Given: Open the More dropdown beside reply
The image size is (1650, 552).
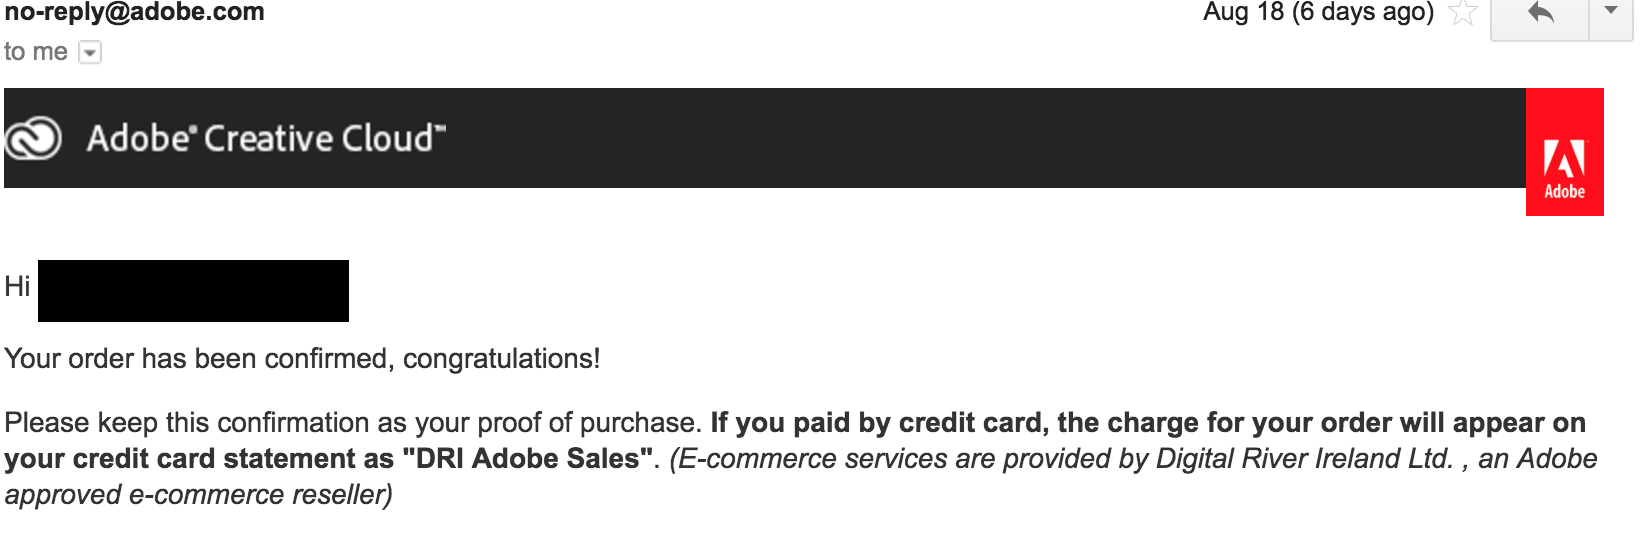Looking at the screenshot, I should tap(1611, 14).
